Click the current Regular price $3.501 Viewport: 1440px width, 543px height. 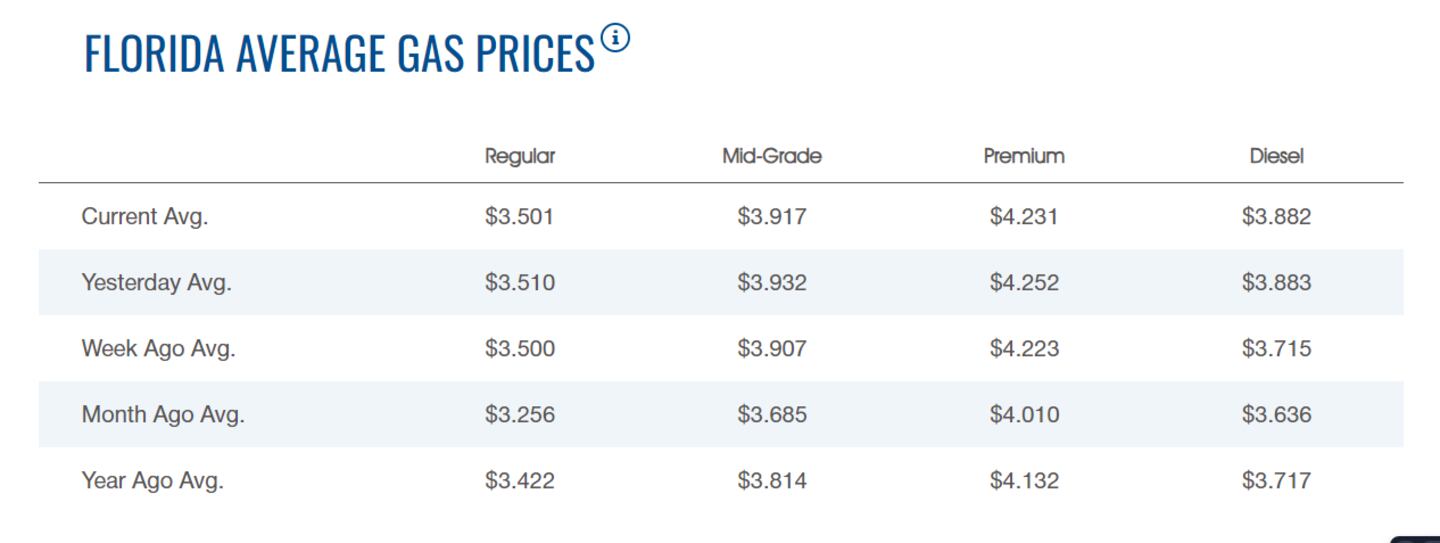pos(519,217)
